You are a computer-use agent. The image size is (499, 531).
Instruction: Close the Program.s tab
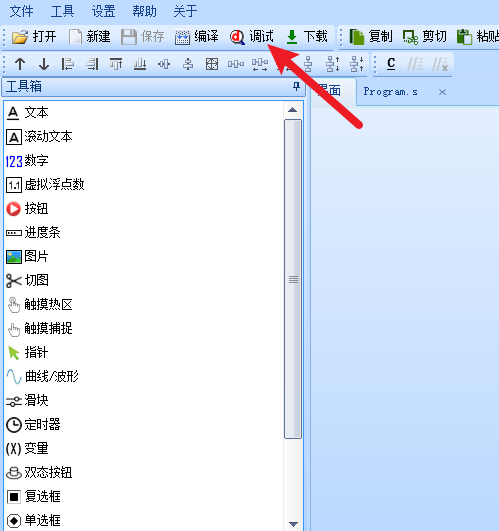[x=442, y=92]
